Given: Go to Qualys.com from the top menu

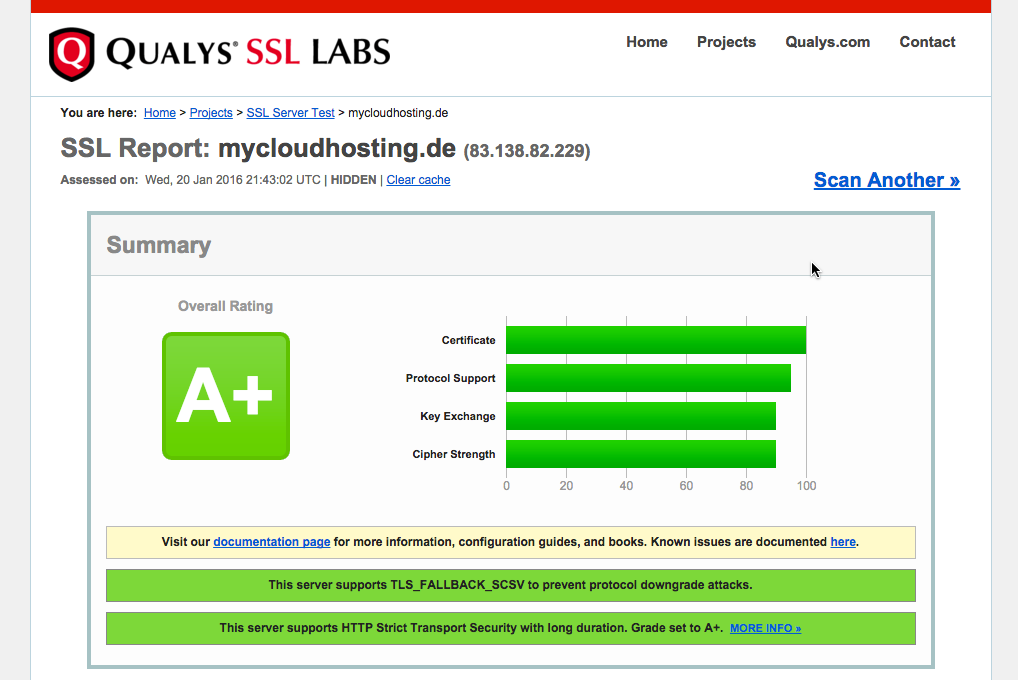Looking at the screenshot, I should pos(827,42).
